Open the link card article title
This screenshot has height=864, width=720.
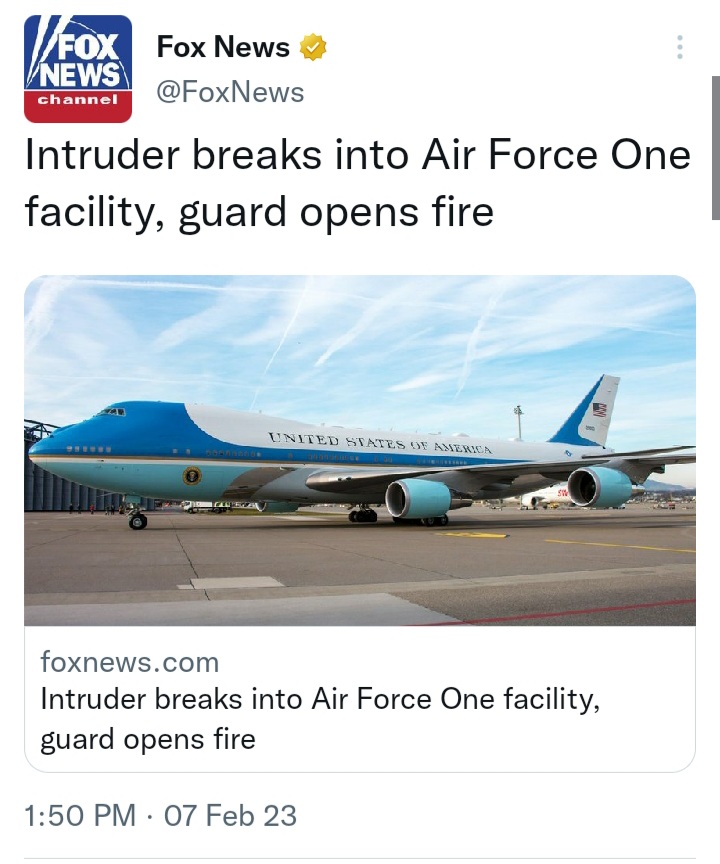pos(320,720)
